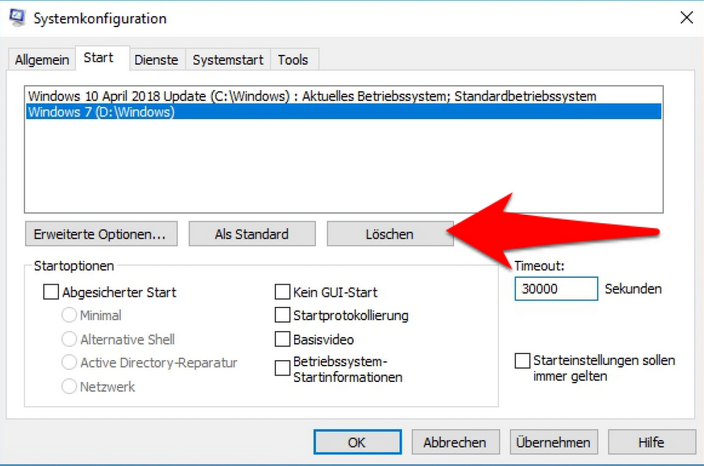Choose Active Directory-Reparatur radio option
704x466 pixels.
point(69,362)
